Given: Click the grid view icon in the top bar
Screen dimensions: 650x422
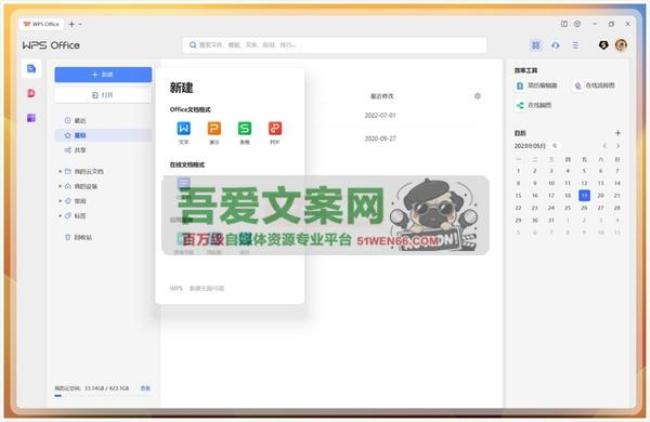Looking at the screenshot, I should click(536, 45).
